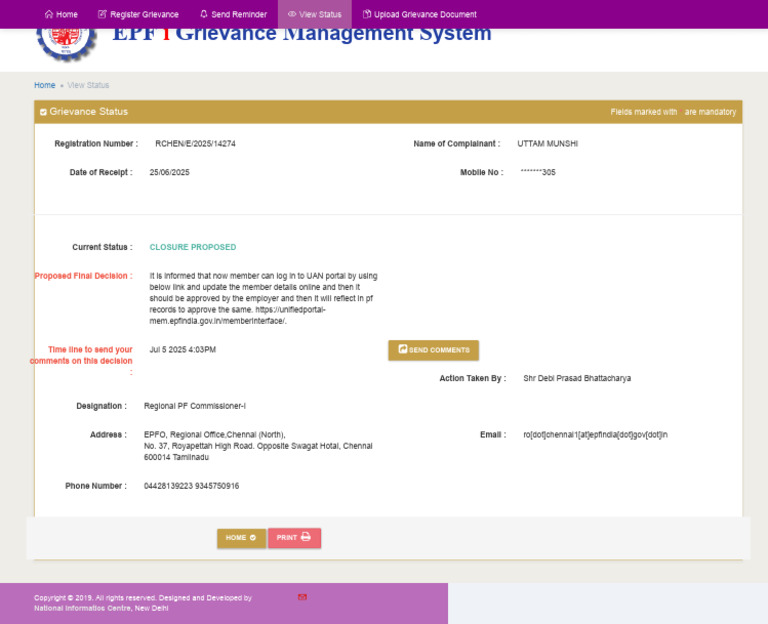Click the gold Home button at bottom
768x624 pixels.
pos(241,538)
